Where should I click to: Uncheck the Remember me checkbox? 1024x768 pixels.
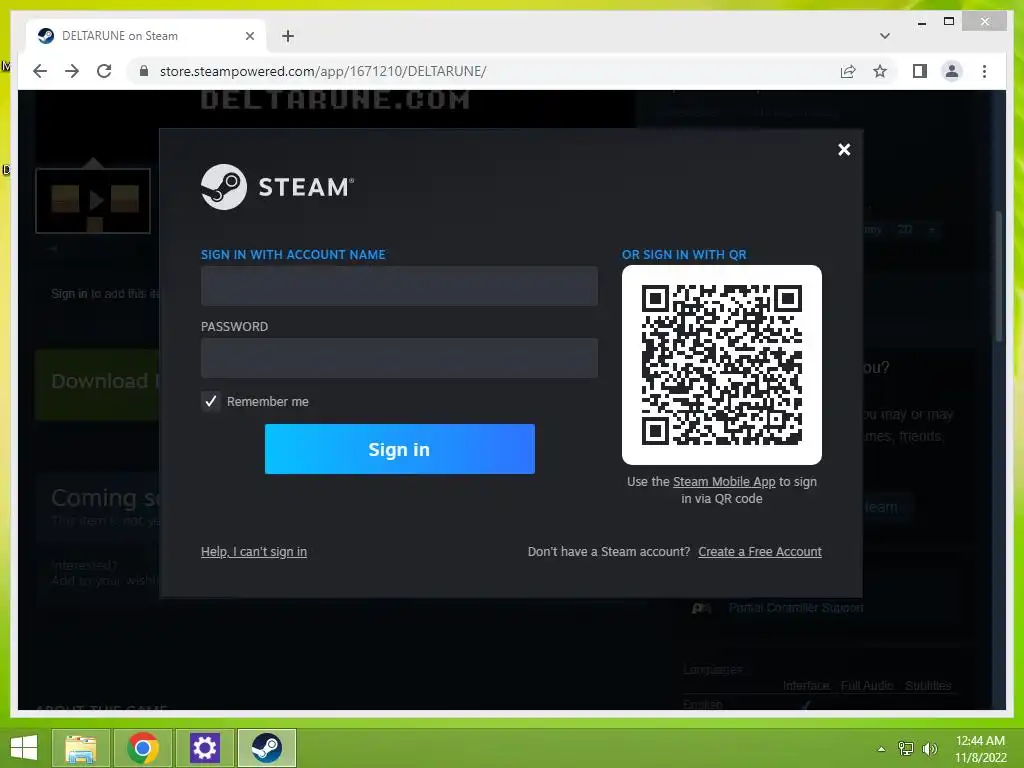click(210, 401)
